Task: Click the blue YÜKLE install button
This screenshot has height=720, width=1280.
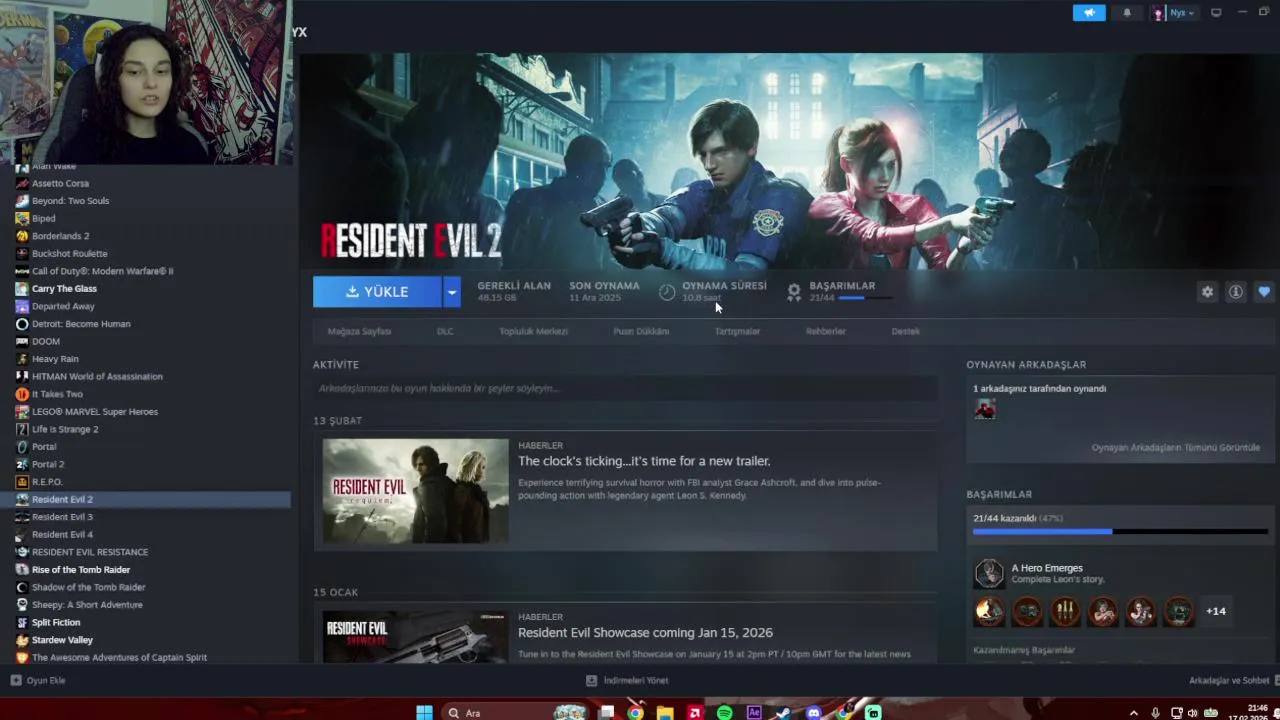Action: [x=377, y=292]
